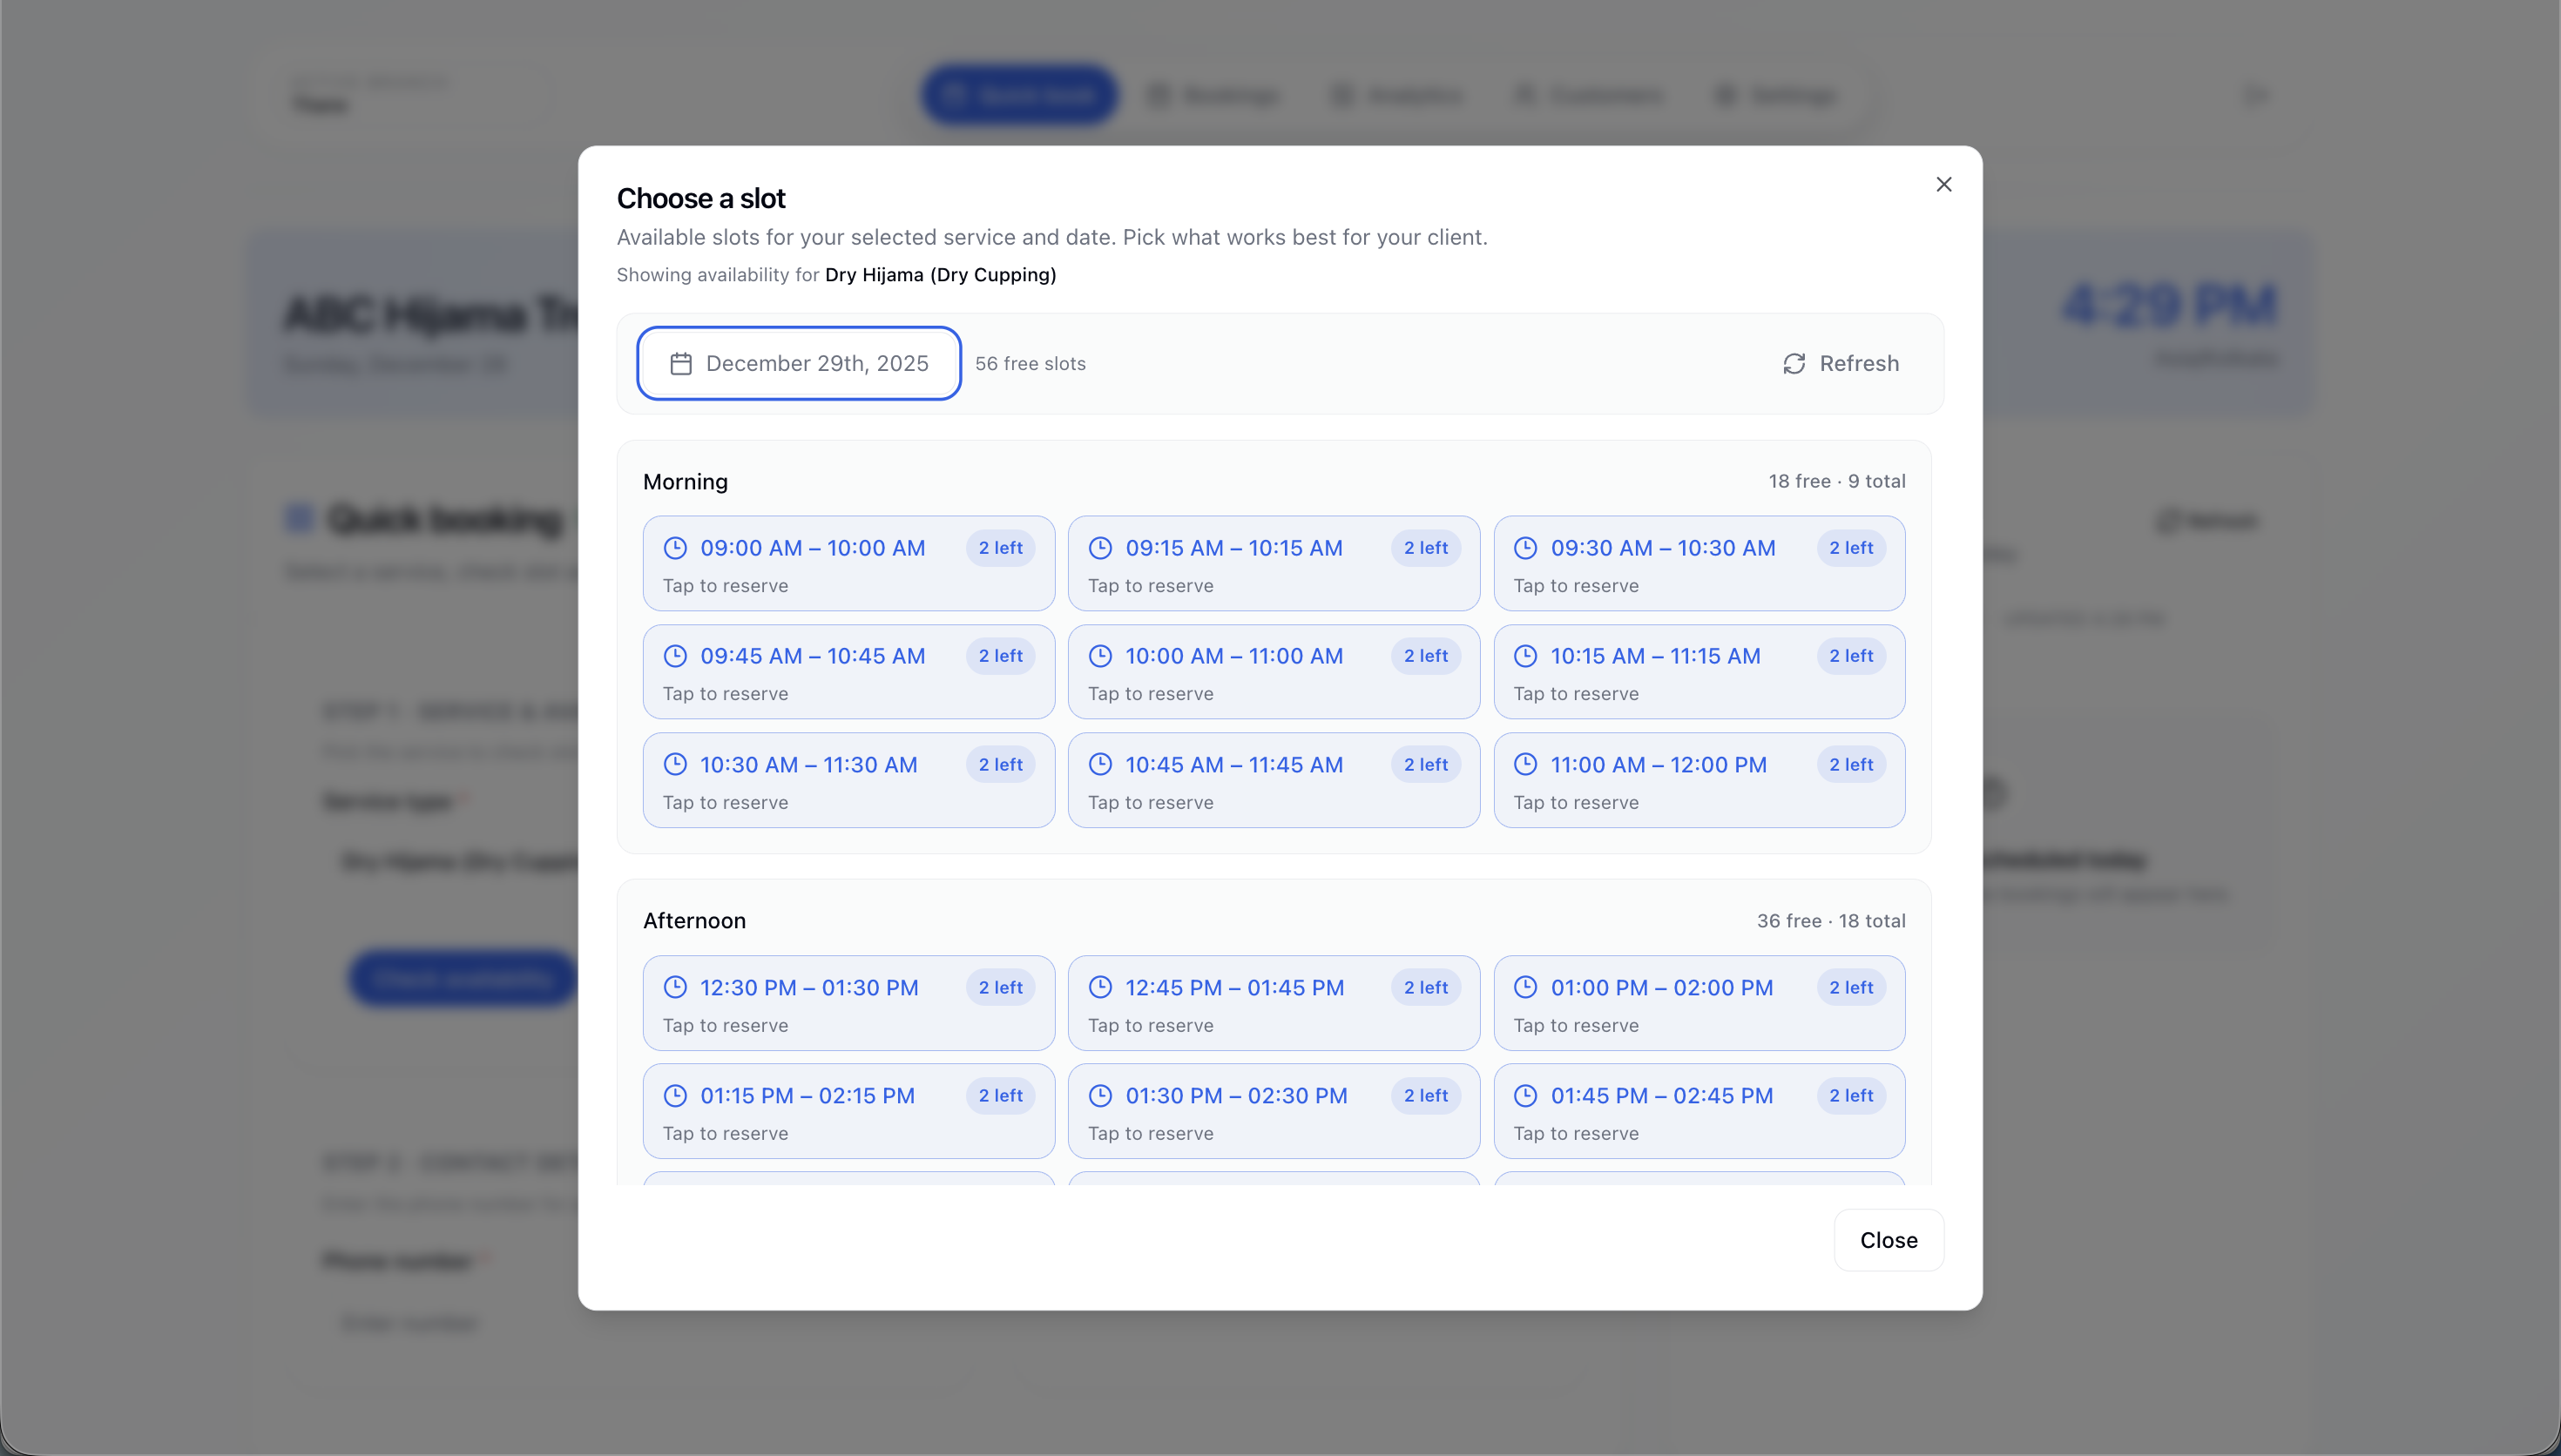Open the December 29th, 2025 date picker
Screen dimensions: 2561x1456
click(x=798, y=363)
